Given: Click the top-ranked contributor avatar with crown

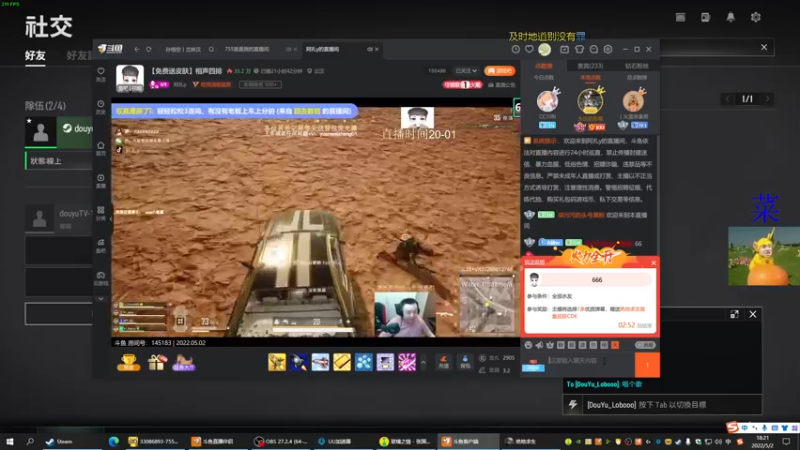Looking at the screenshot, I should 590,102.
